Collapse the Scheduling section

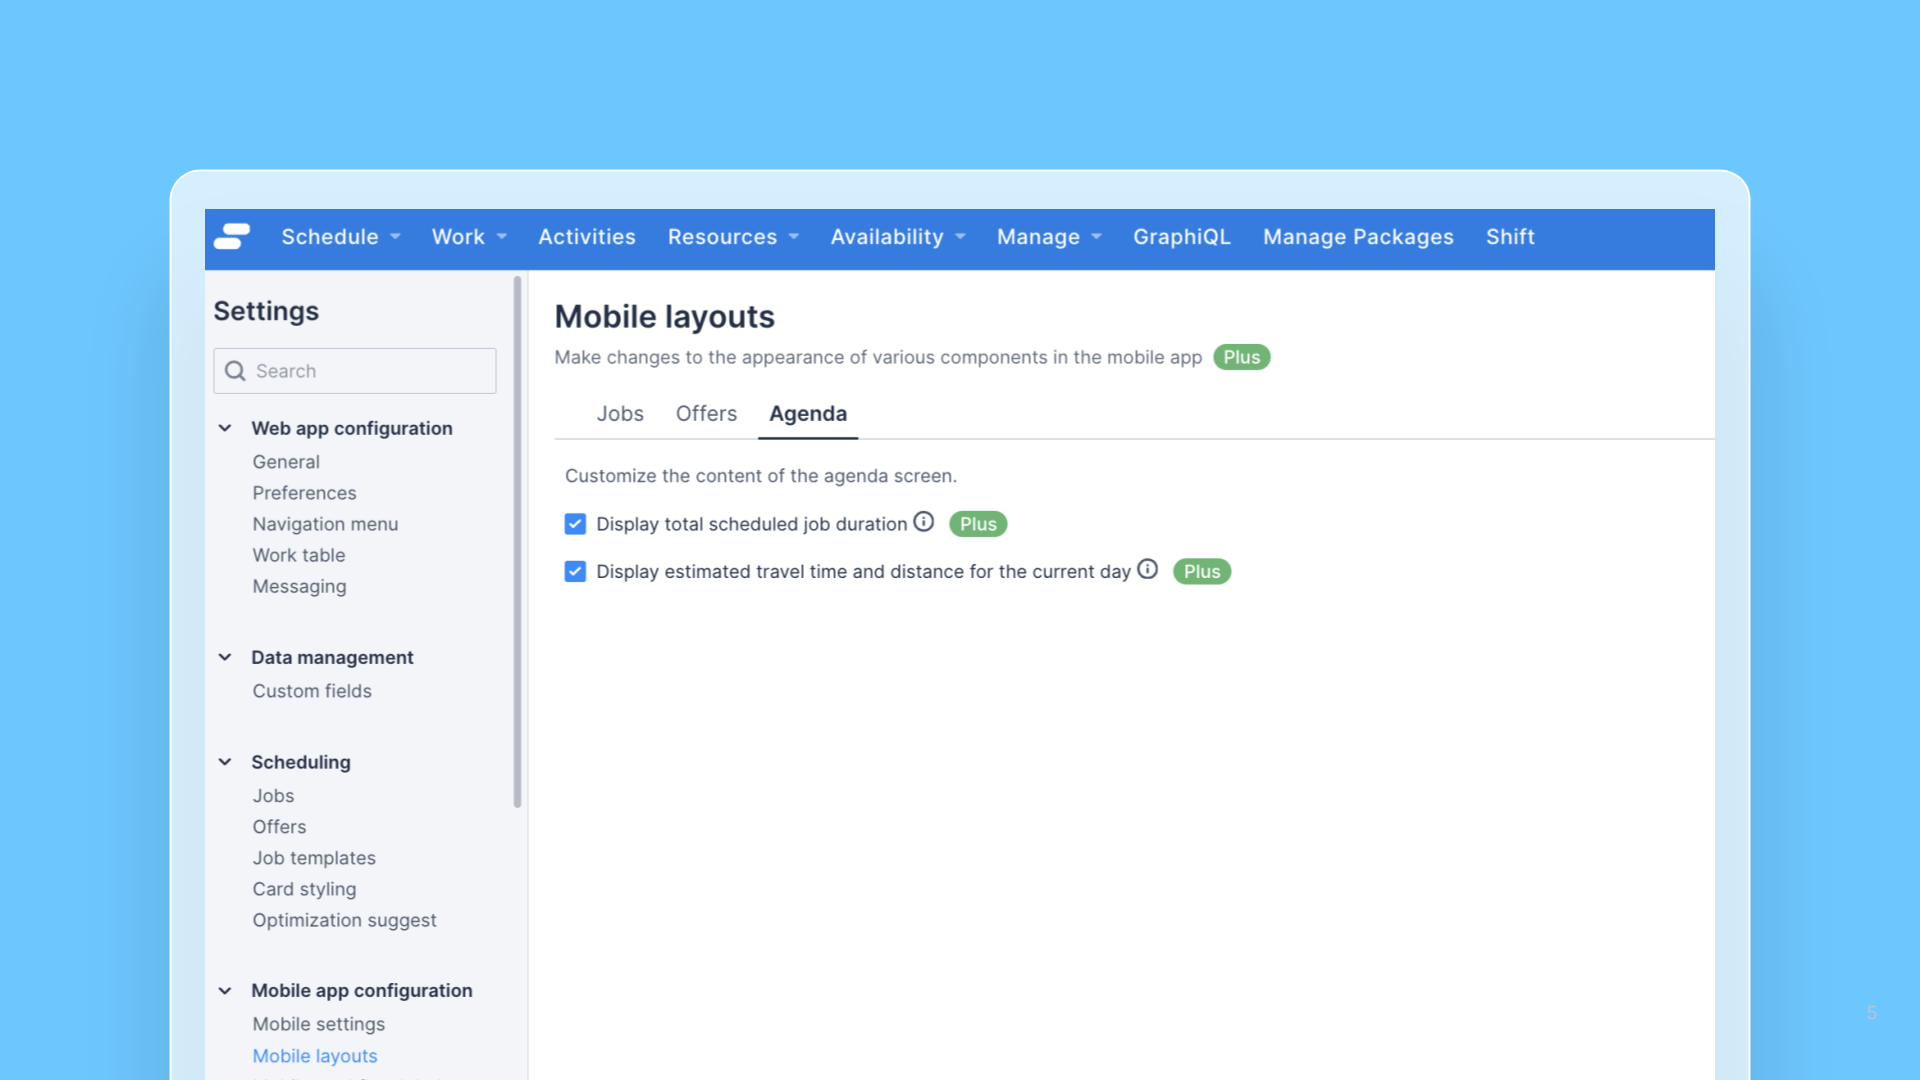225,762
